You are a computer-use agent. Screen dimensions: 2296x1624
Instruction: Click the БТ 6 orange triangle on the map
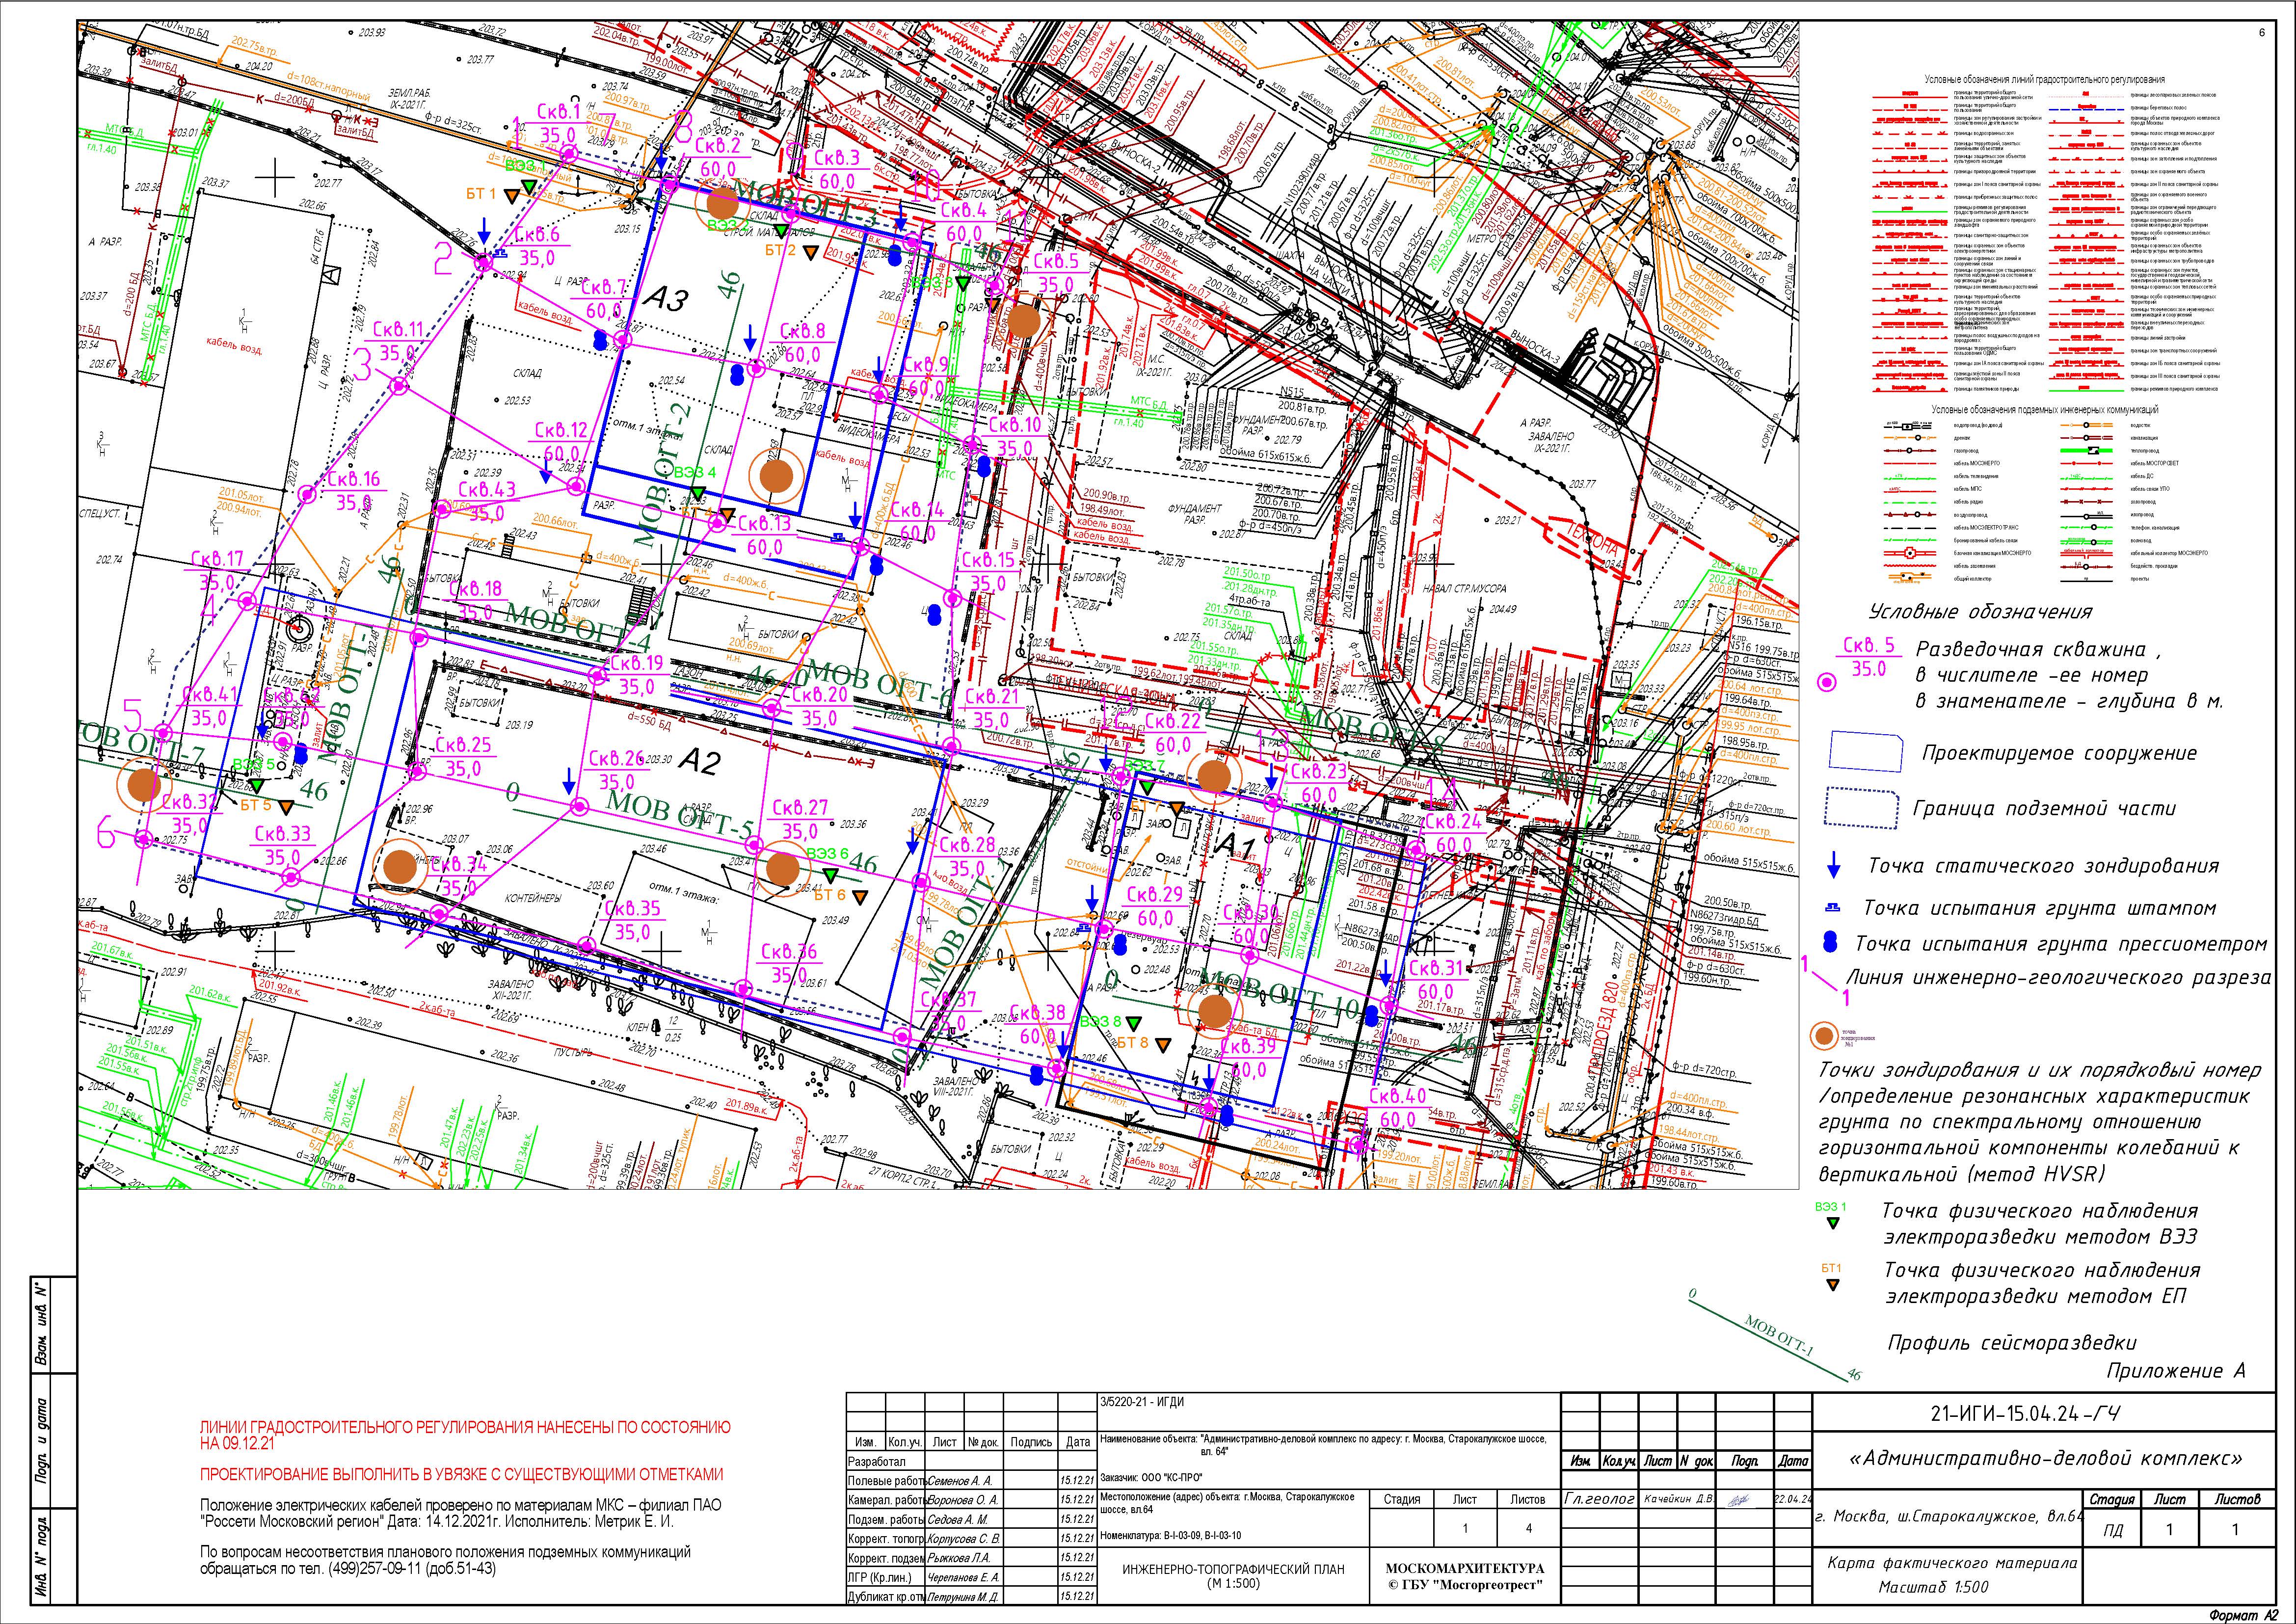point(860,897)
